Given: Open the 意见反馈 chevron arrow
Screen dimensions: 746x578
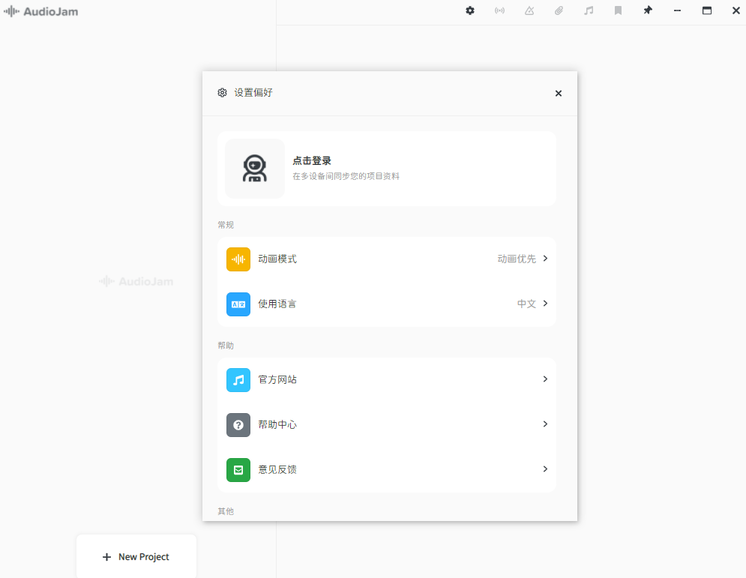Looking at the screenshot, I should click(x=545, y=469).
